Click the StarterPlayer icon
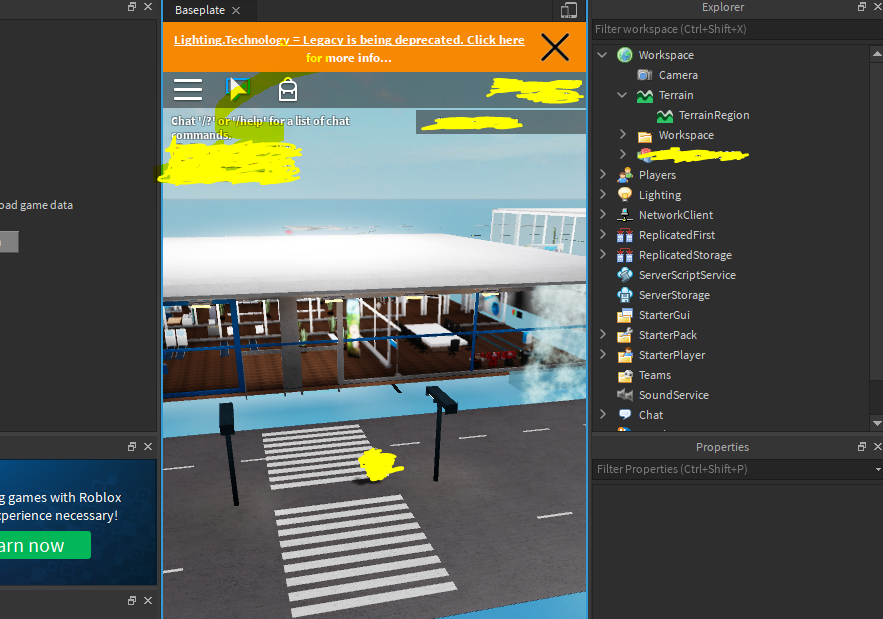 click(x=625, y=355)
